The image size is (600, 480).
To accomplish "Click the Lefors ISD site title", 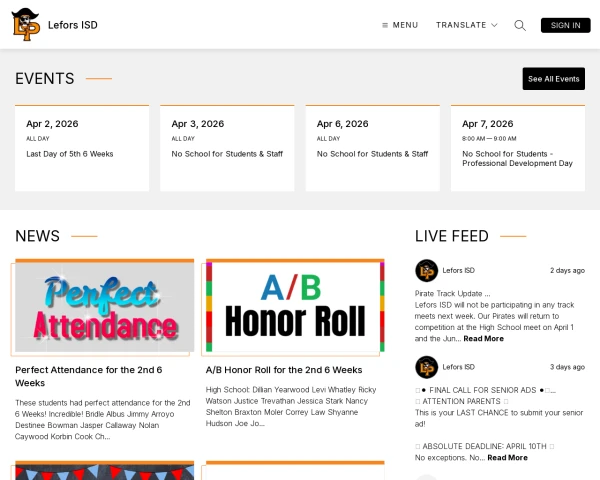I will tap(73, 25).
